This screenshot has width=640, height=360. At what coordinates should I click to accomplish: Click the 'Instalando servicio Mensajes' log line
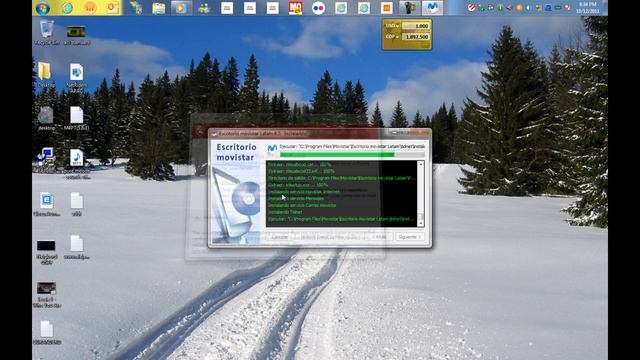click(x=296, y=198)
